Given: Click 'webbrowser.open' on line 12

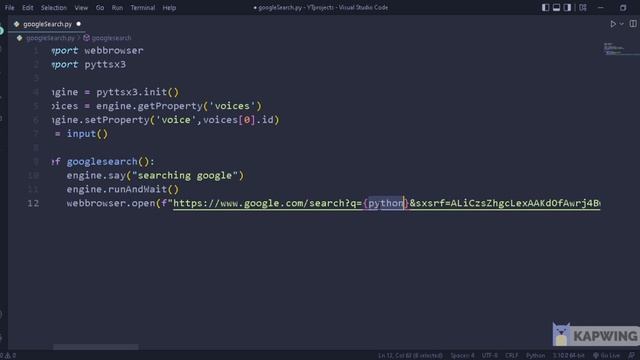Looking at the screenshot, I should (111, 203).
